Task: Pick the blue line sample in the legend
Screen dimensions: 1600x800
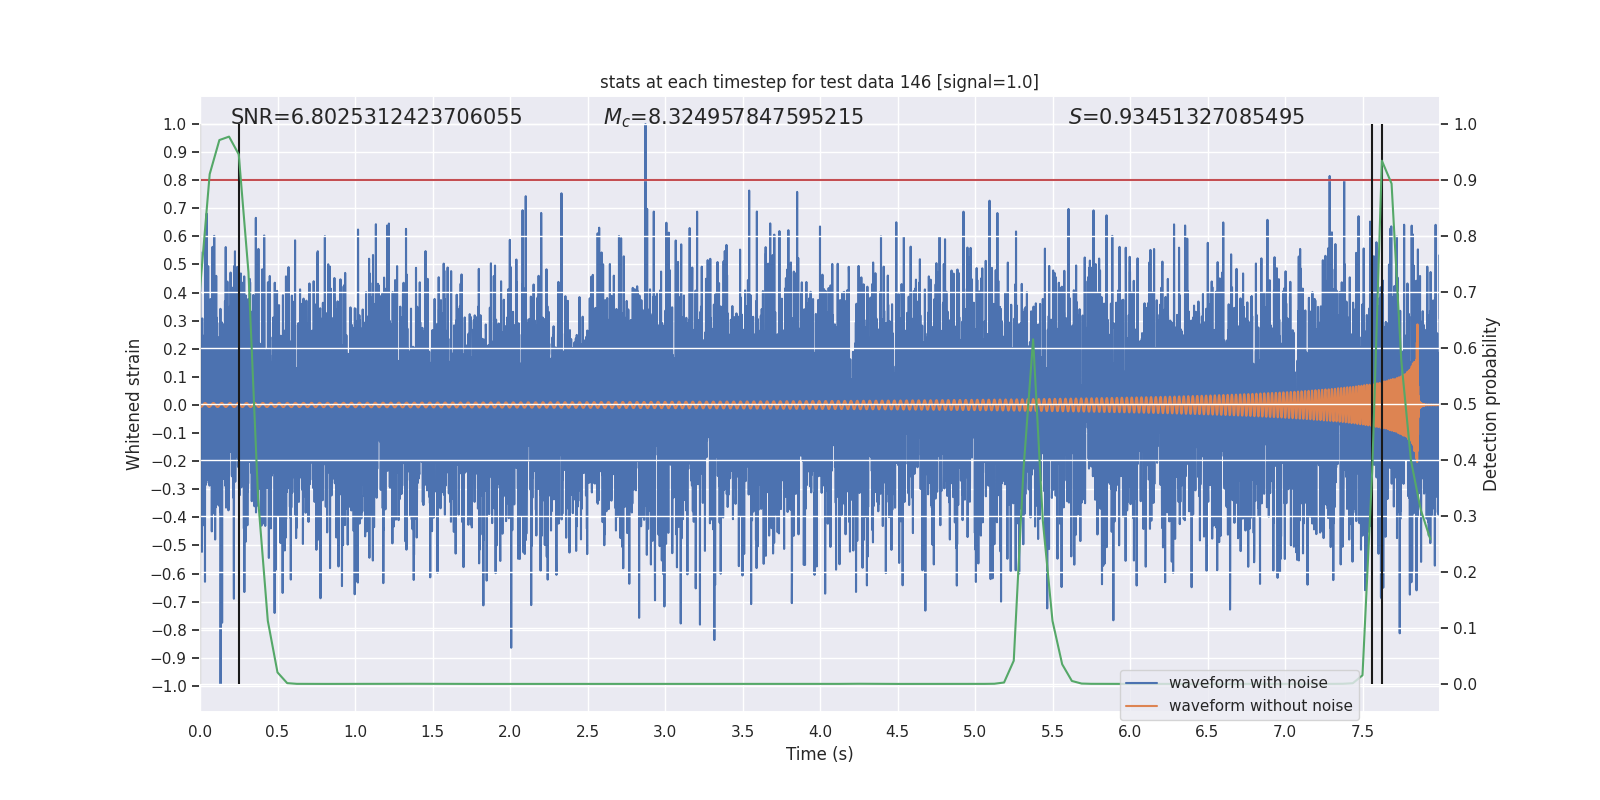Action: tap(1141, 683)
